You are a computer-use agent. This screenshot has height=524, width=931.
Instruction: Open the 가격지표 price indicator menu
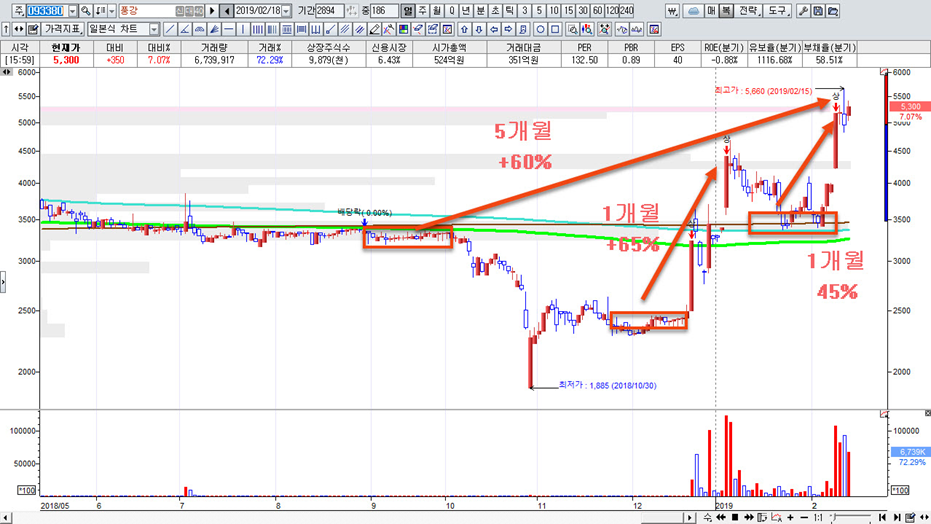click(62, 28)
